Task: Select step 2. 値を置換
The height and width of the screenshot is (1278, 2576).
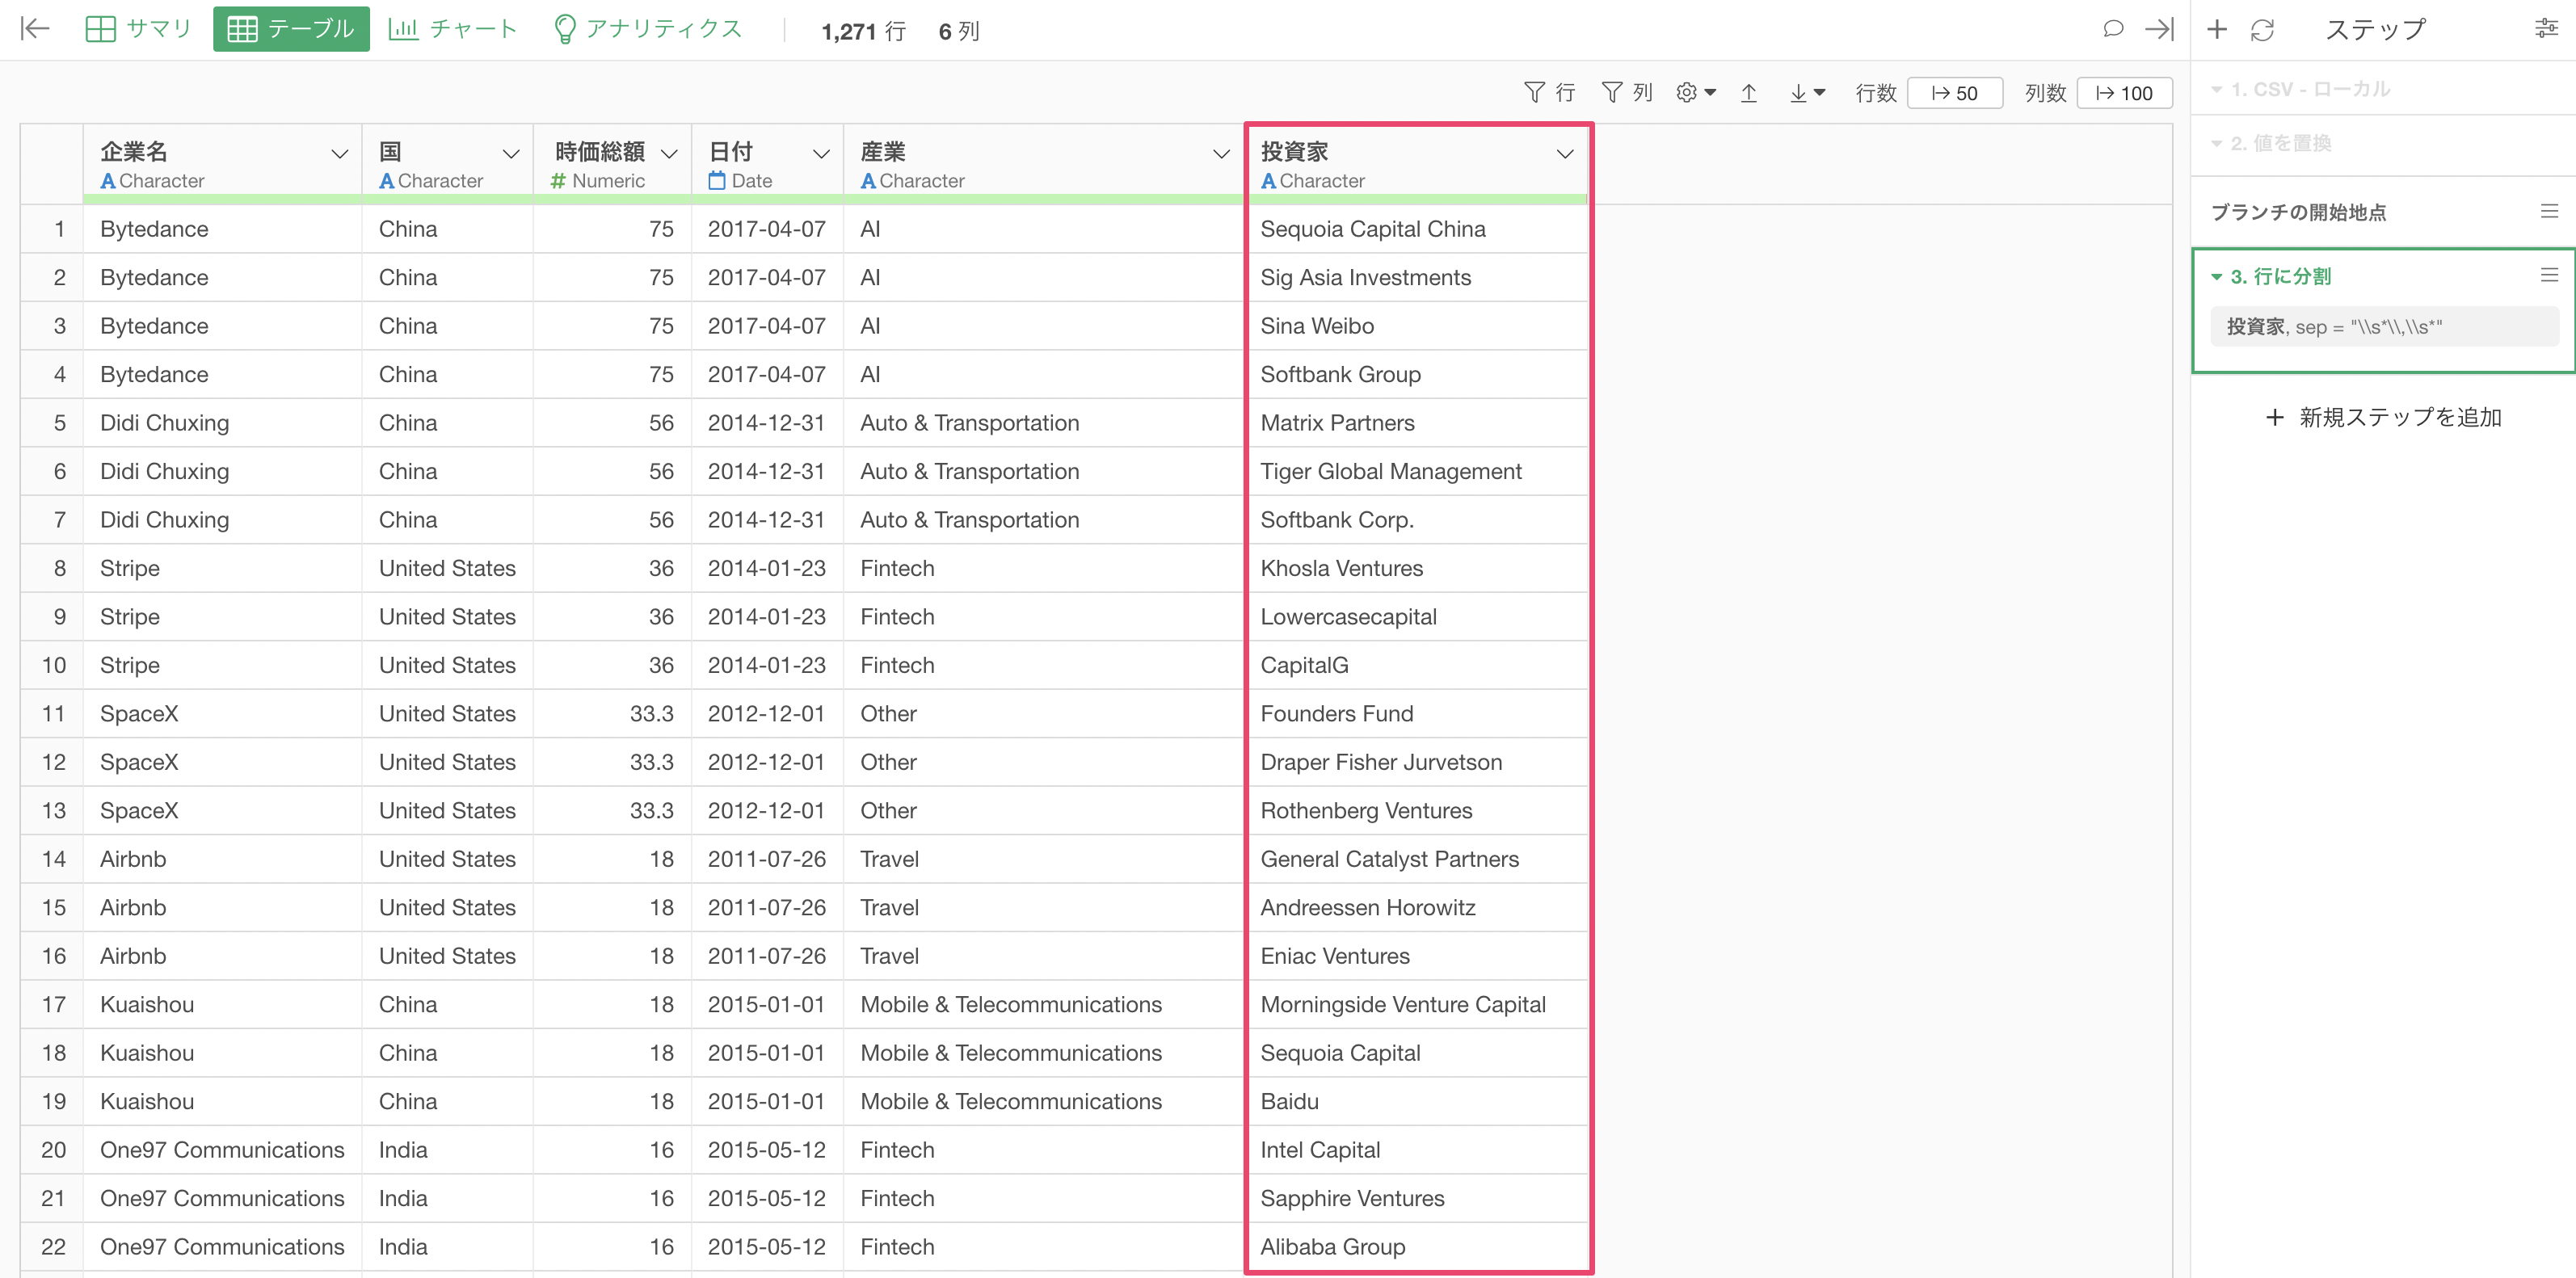Action: (x=2280, y=143)
